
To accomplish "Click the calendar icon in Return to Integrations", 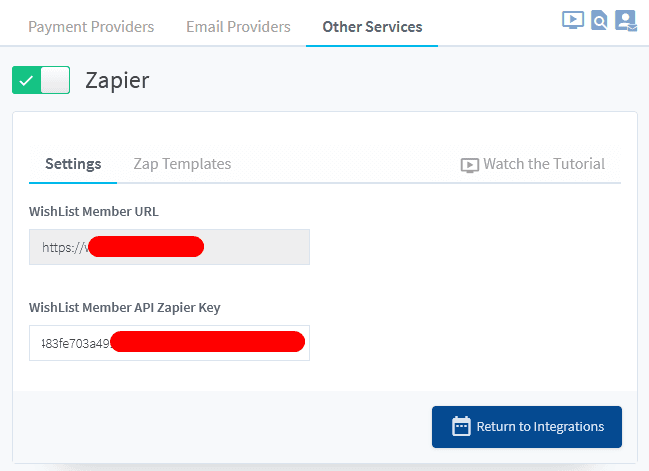I will 461,426.
